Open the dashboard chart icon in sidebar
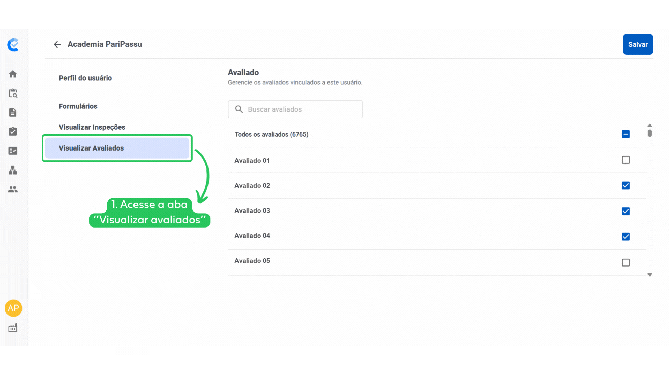 13,151
